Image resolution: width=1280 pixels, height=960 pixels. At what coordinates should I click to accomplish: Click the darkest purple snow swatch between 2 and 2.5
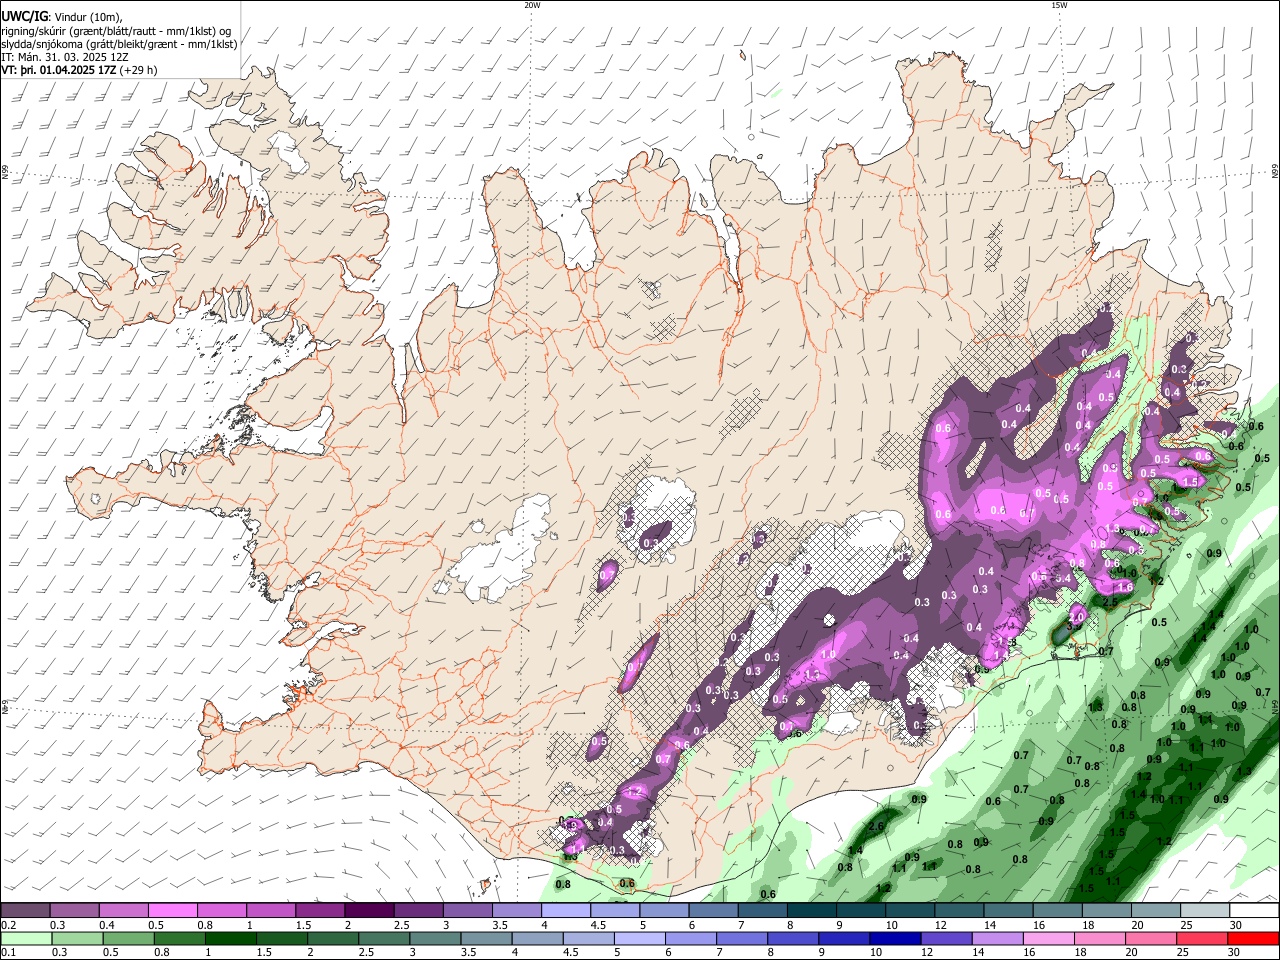pyautogui.click(x=368, y=910)
